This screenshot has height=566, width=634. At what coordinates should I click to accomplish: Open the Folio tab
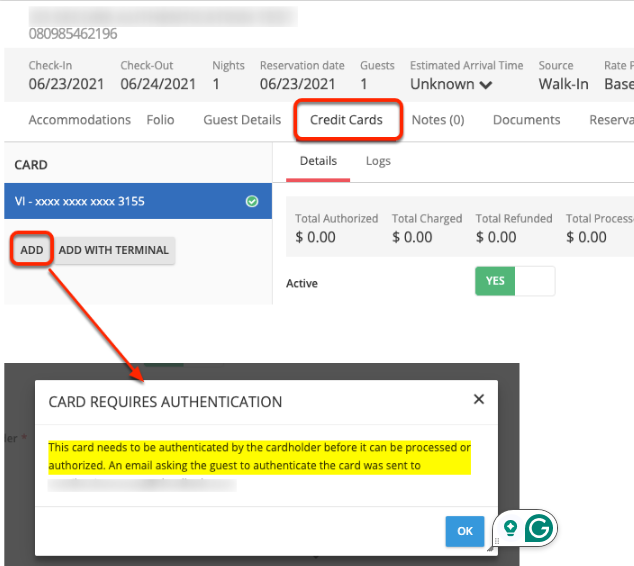click(160, 120)
